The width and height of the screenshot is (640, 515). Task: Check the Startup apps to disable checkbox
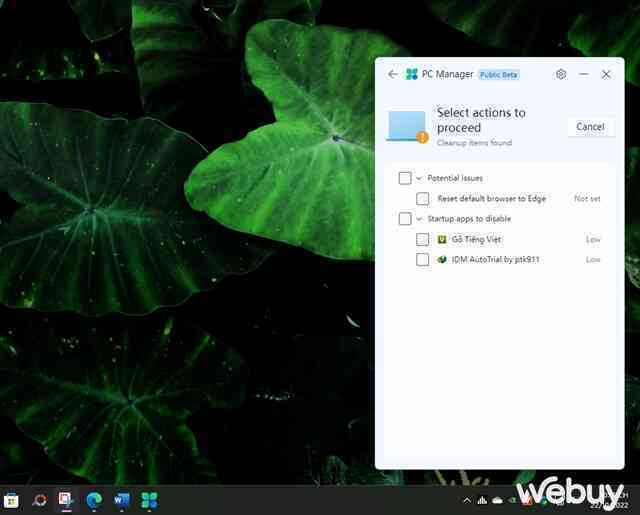pyautogui.click(x=405, y=219)
